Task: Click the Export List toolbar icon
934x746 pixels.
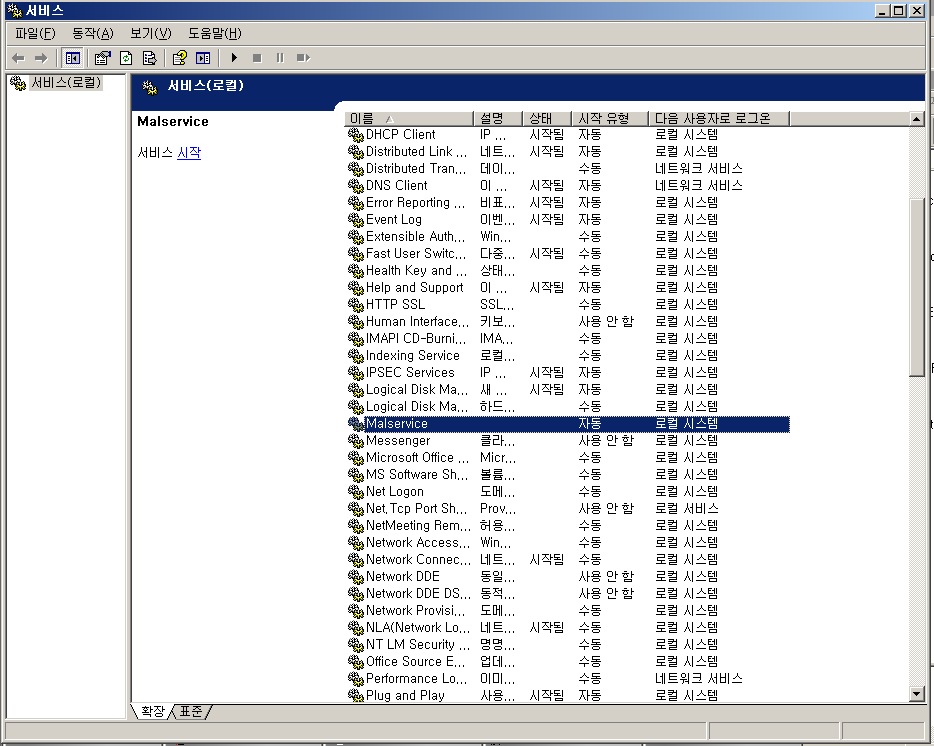Action: 149,58
